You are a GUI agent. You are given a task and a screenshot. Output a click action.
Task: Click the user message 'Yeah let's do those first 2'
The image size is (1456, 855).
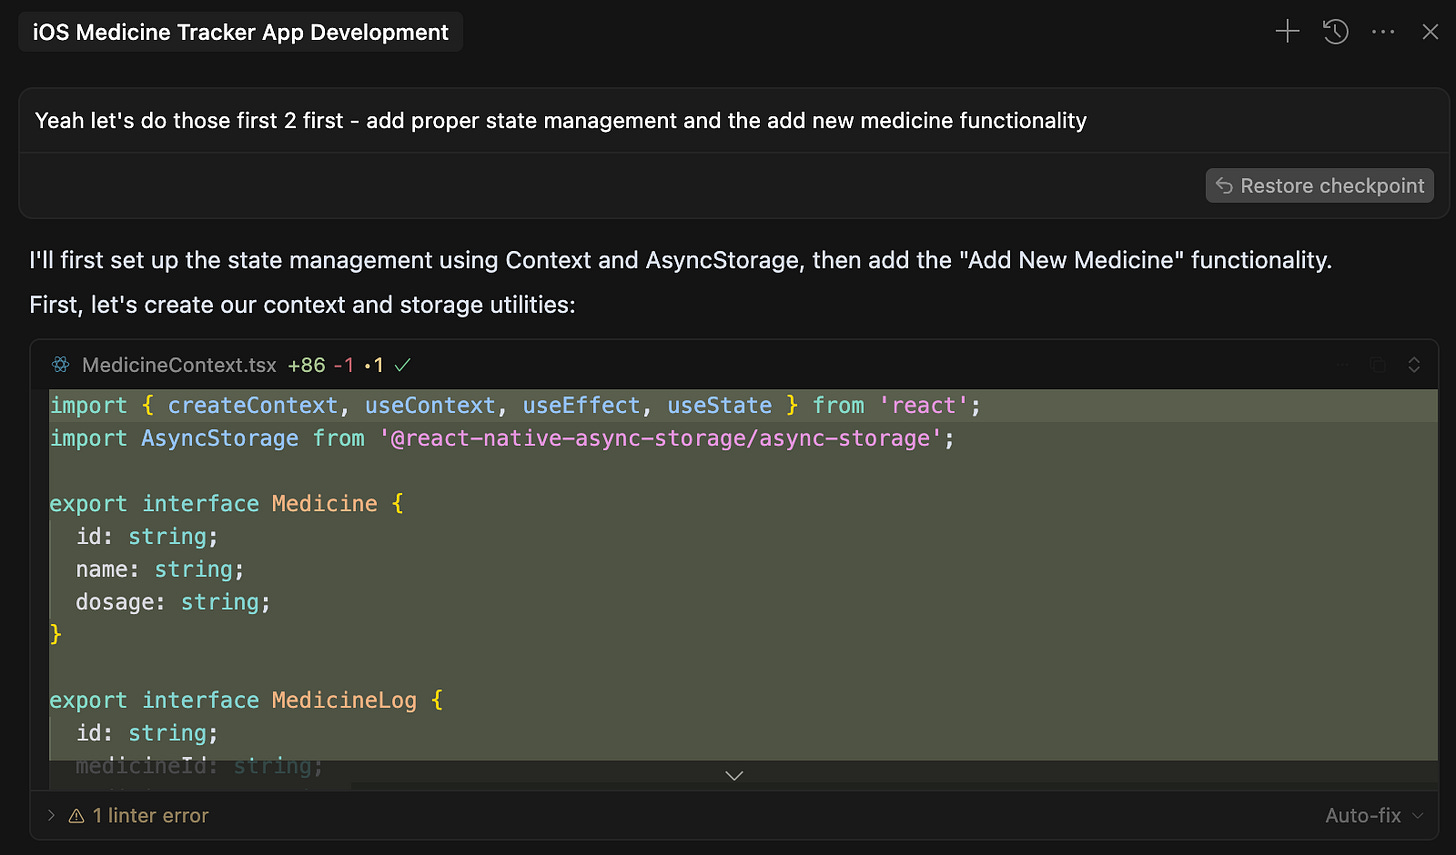[561, 121]
